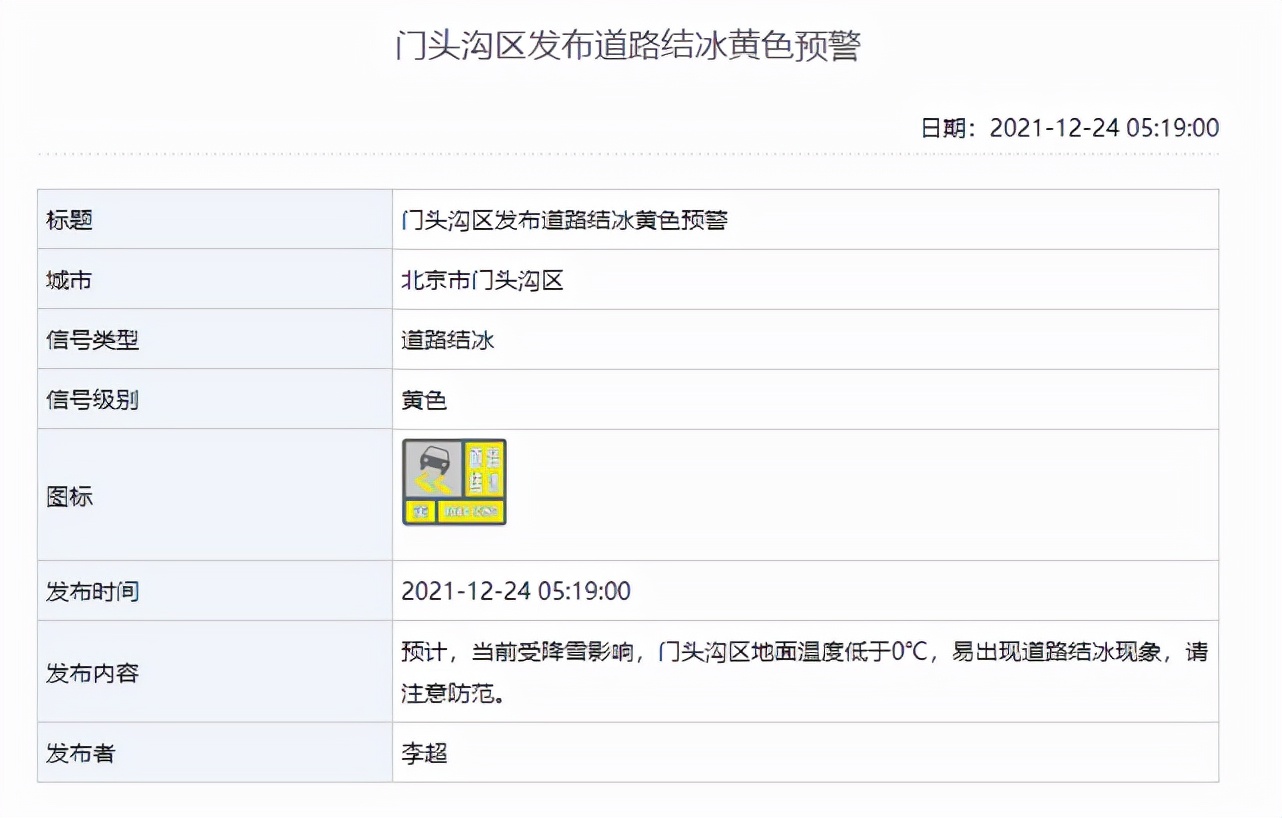The image size is (1282, 818).
Task: Click the road icing yellow warning icon
Action: tap(454, 482)
